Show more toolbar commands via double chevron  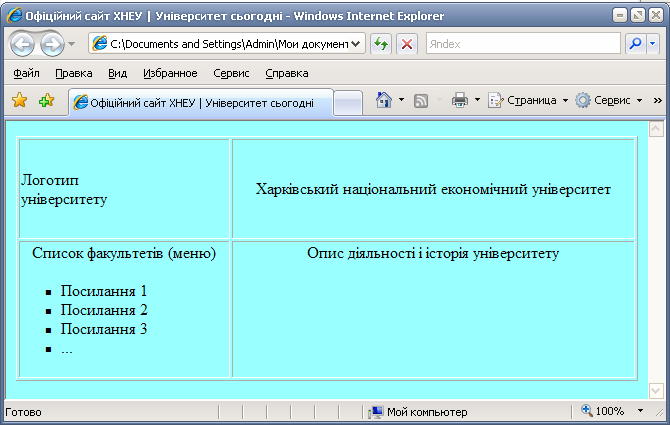pyautogui.click(x=658, y=100)
